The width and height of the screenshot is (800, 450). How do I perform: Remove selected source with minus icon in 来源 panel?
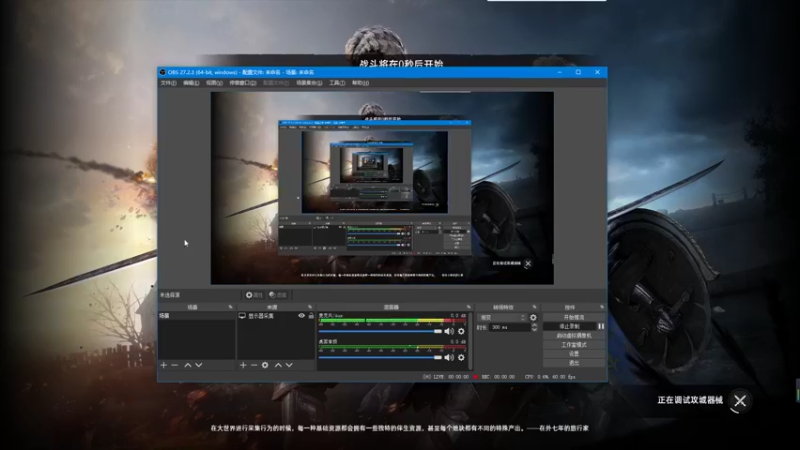pyautogui.click(x=254, y=365)
